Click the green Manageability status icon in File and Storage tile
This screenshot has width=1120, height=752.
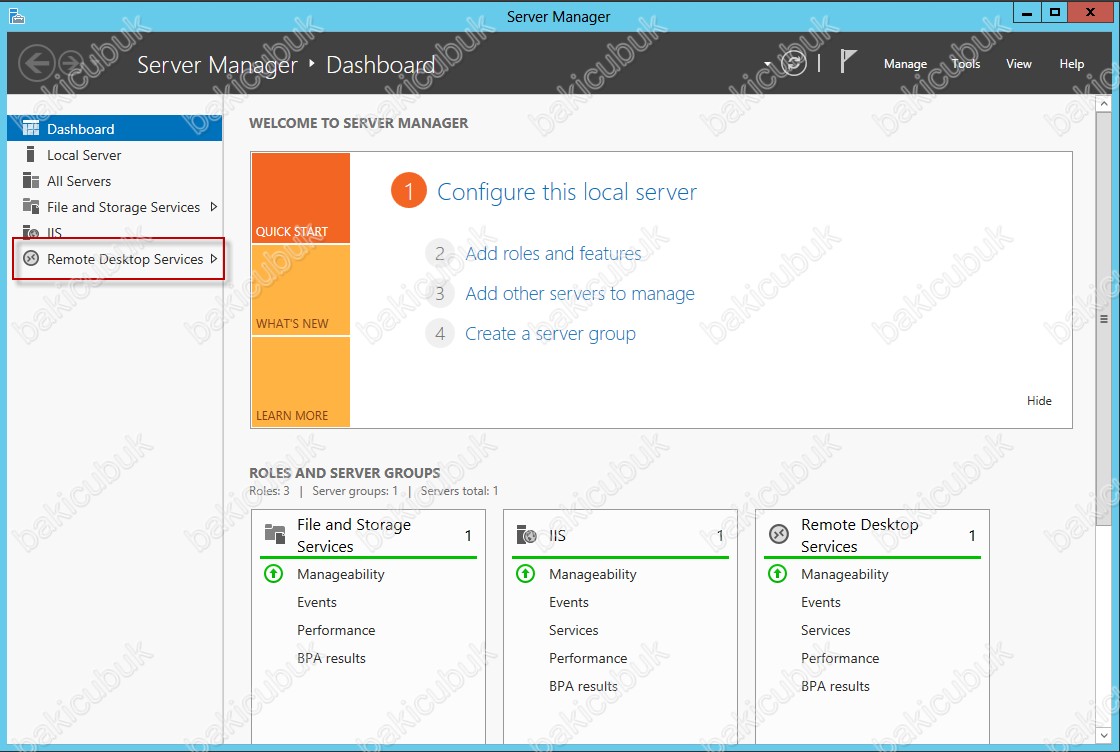tap(274, 573)
